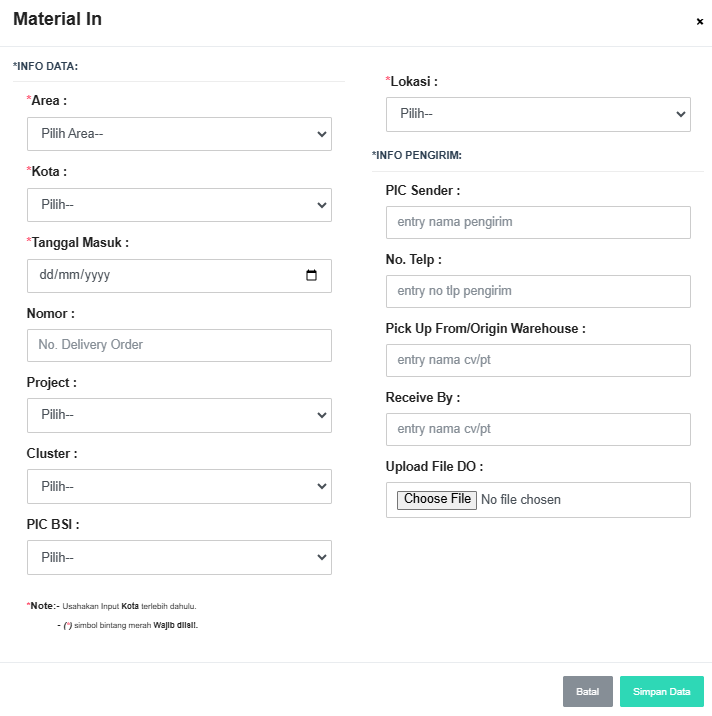Focus the Nomor Delivery Order field
This screenshot has width=712, height=716.
click(x=179, y=345)
